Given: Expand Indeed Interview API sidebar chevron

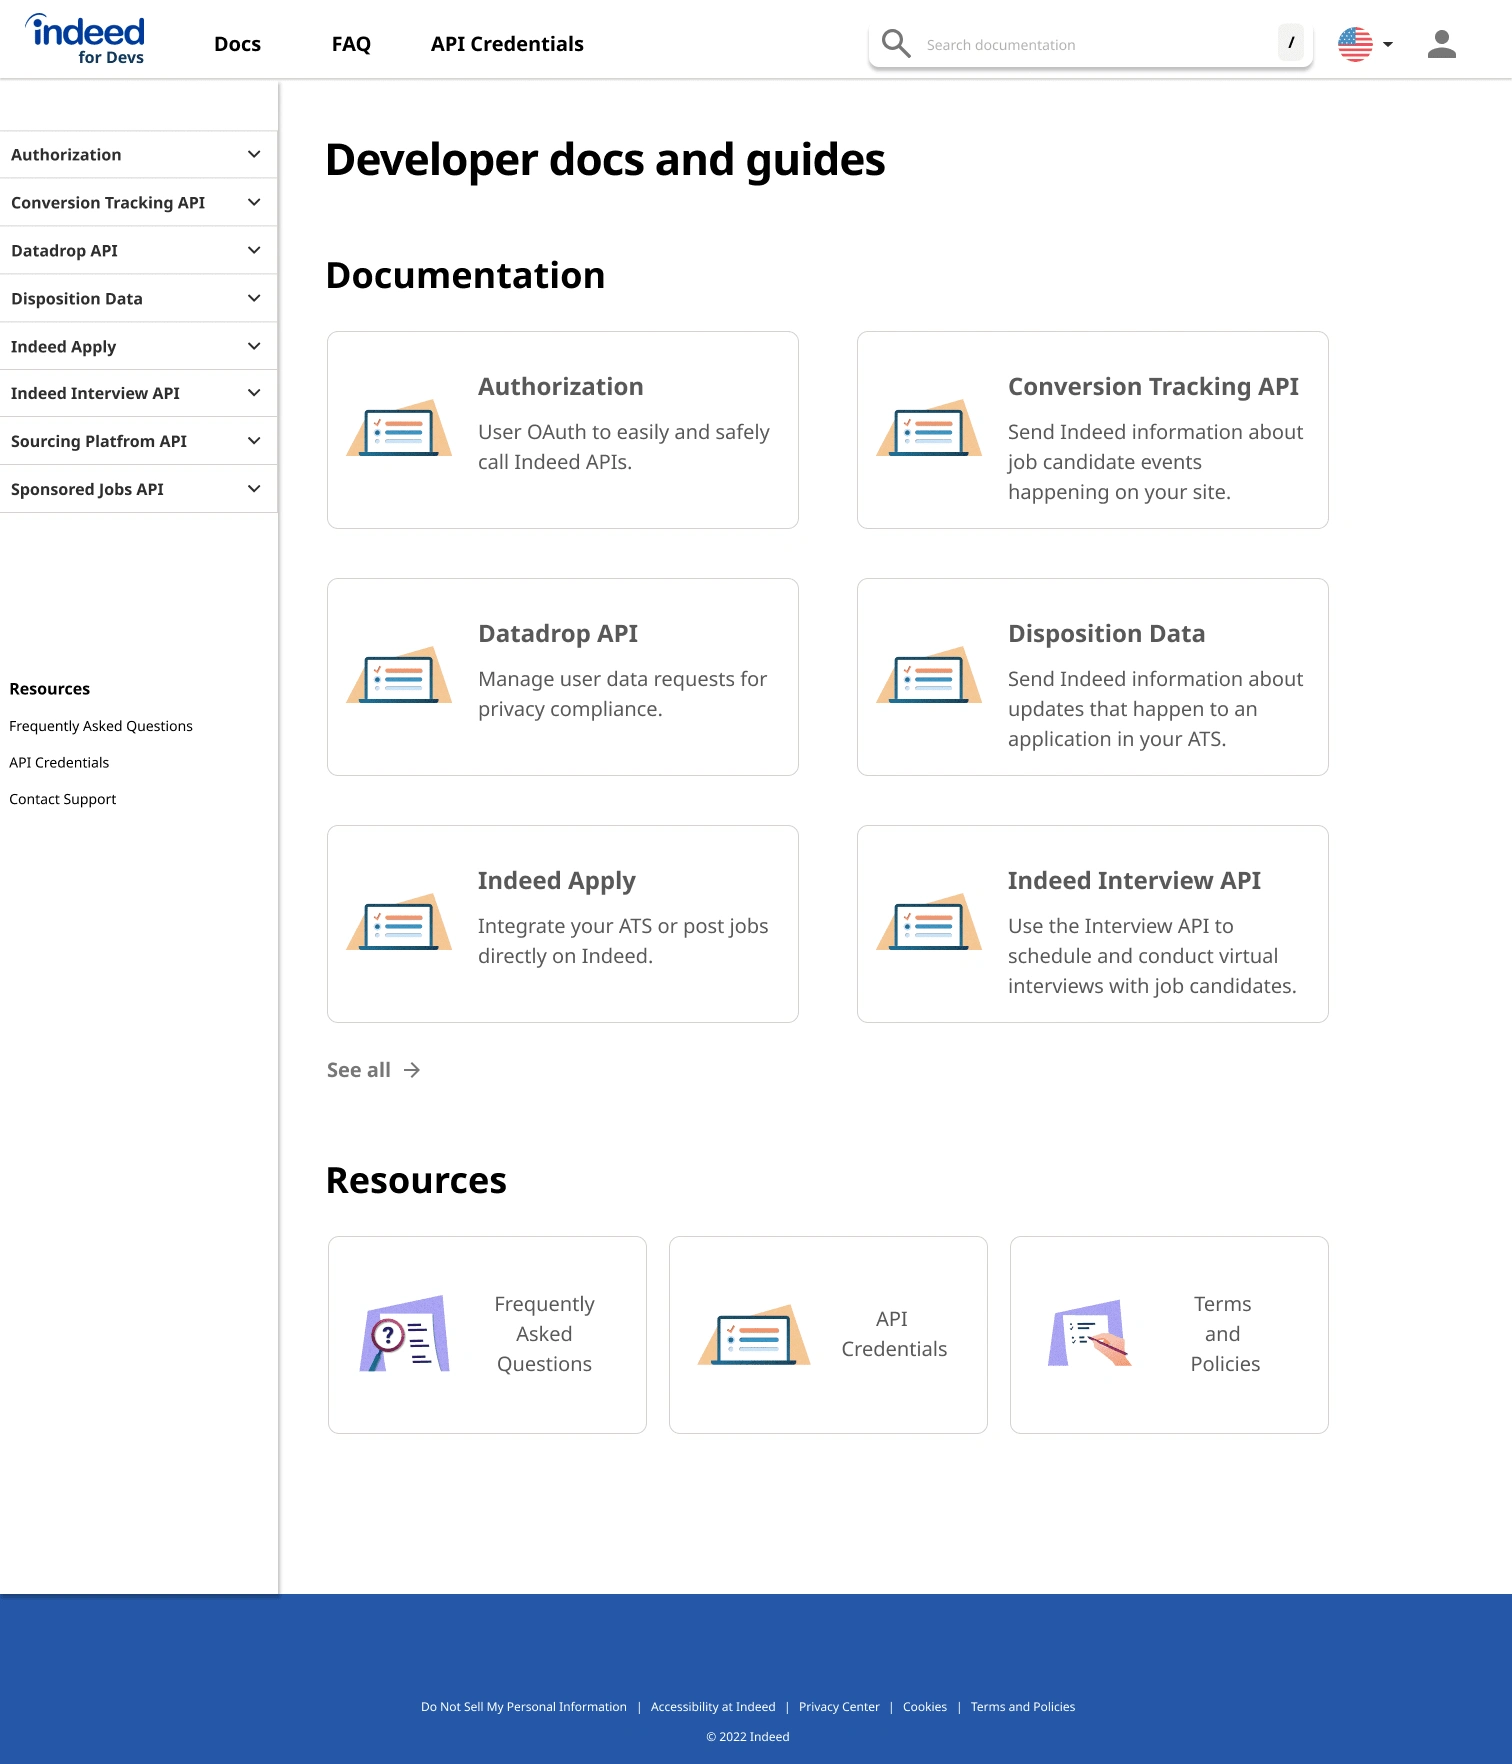Looking at the screenshot, I should (254, 394).
